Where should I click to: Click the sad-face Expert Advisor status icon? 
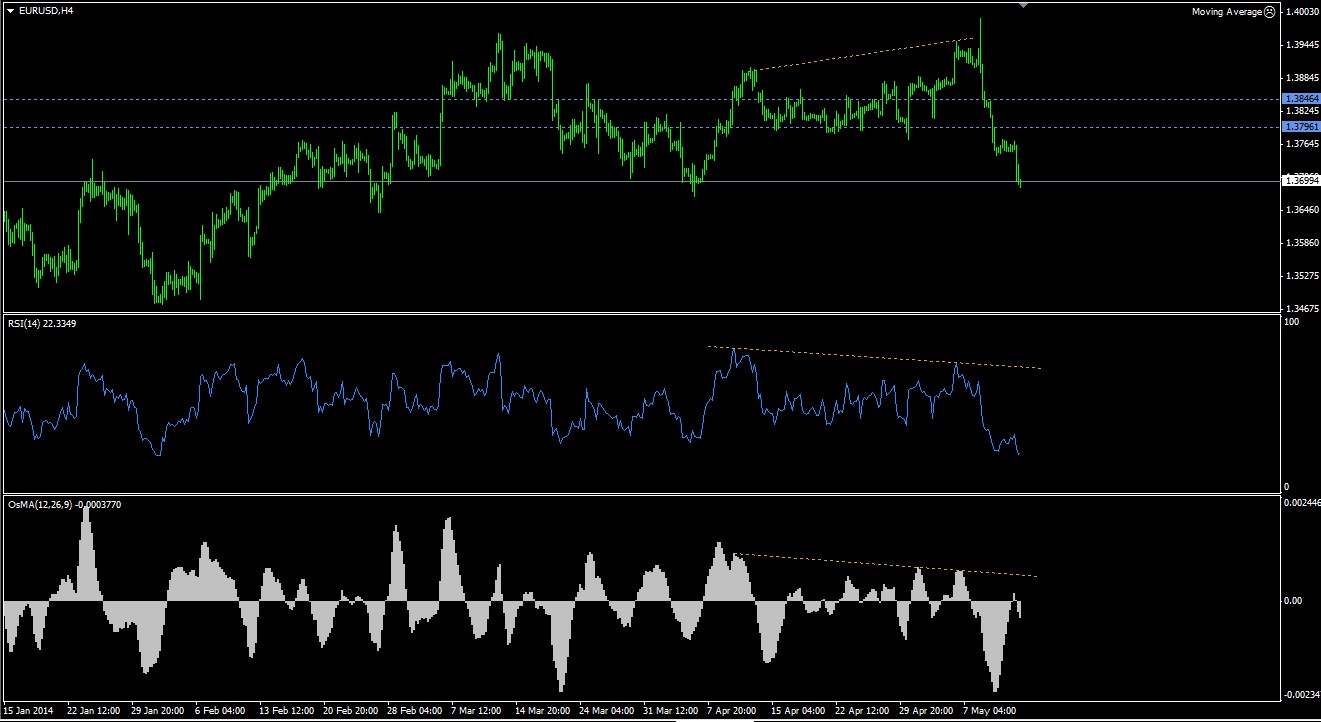pyautogui.click(x=1270, y=11)
